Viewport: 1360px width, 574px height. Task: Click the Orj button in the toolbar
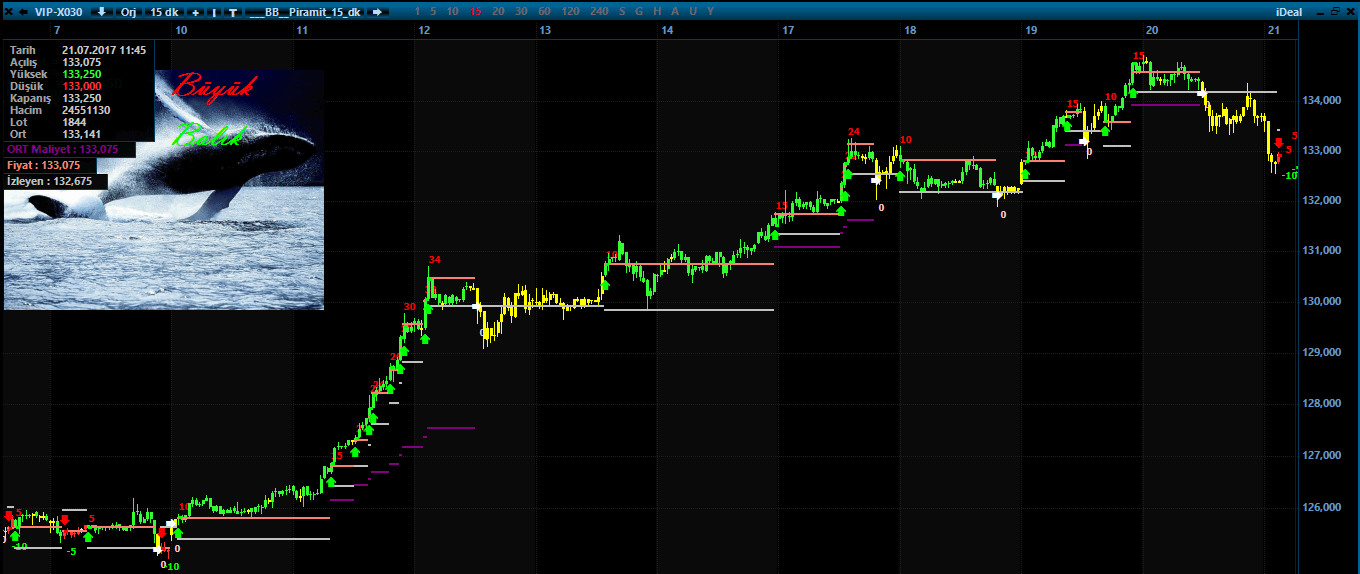128,11
